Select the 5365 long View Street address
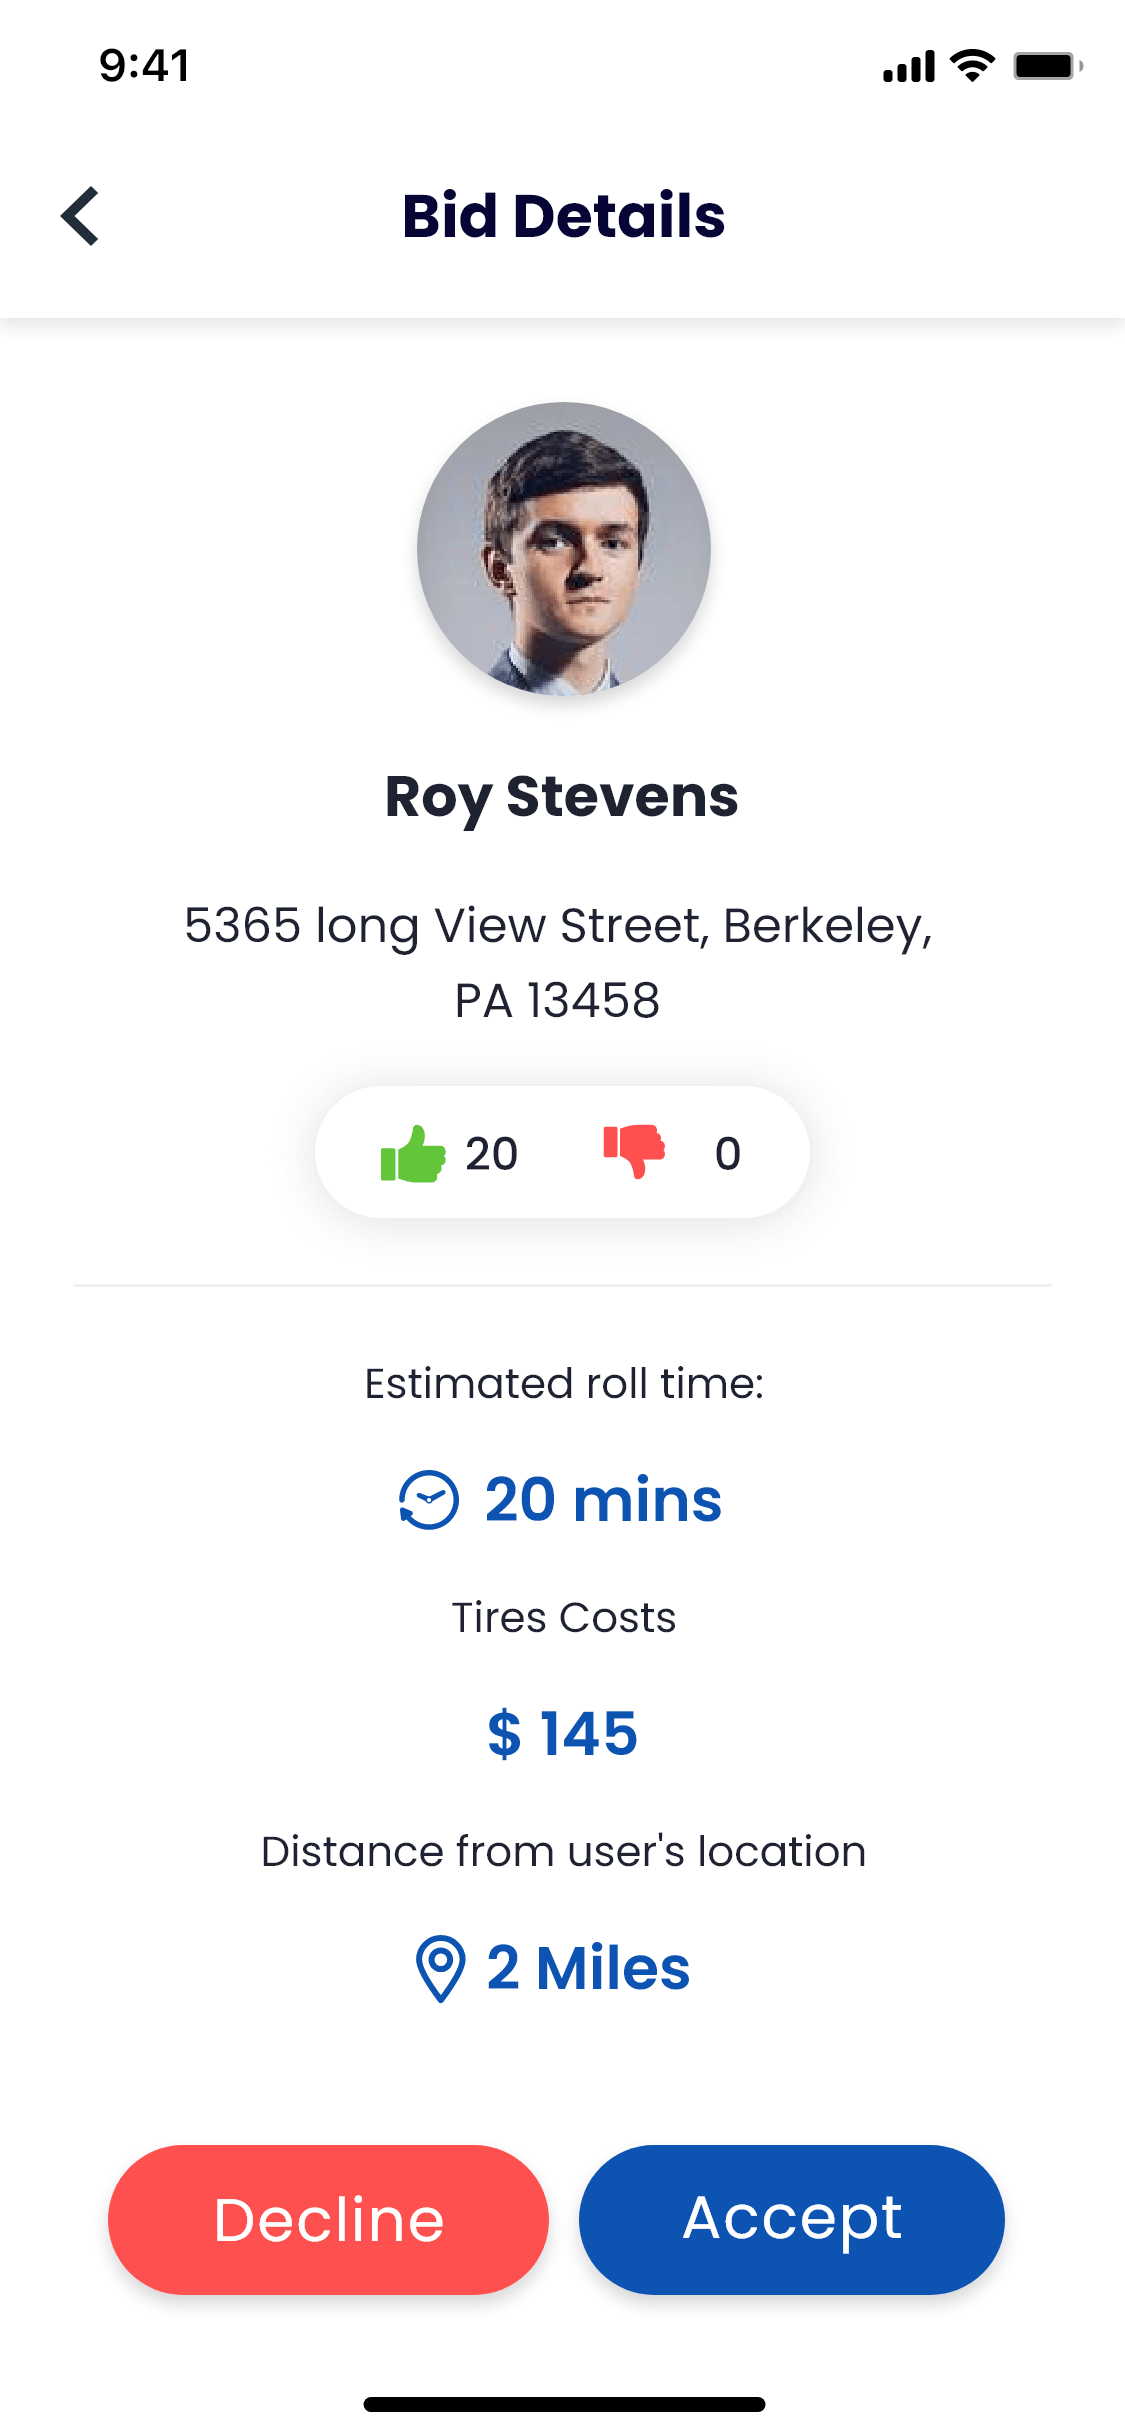This screenshot has height=2436, width=1125. click(558, 962)
